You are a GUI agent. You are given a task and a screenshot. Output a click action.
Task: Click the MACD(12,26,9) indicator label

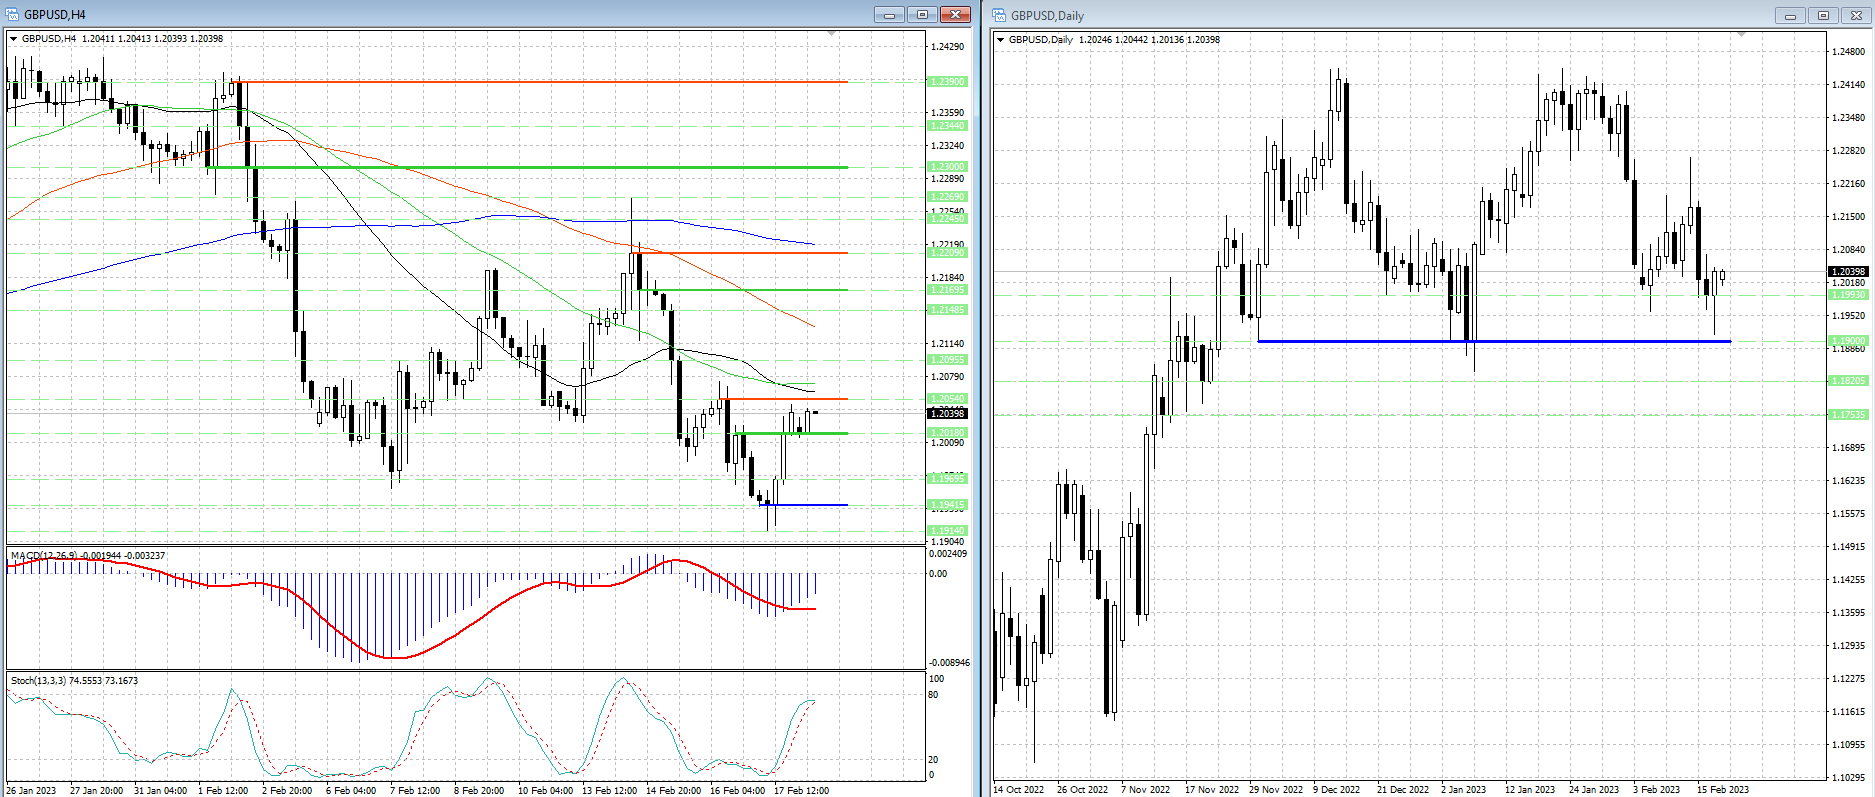click(43, 555)
